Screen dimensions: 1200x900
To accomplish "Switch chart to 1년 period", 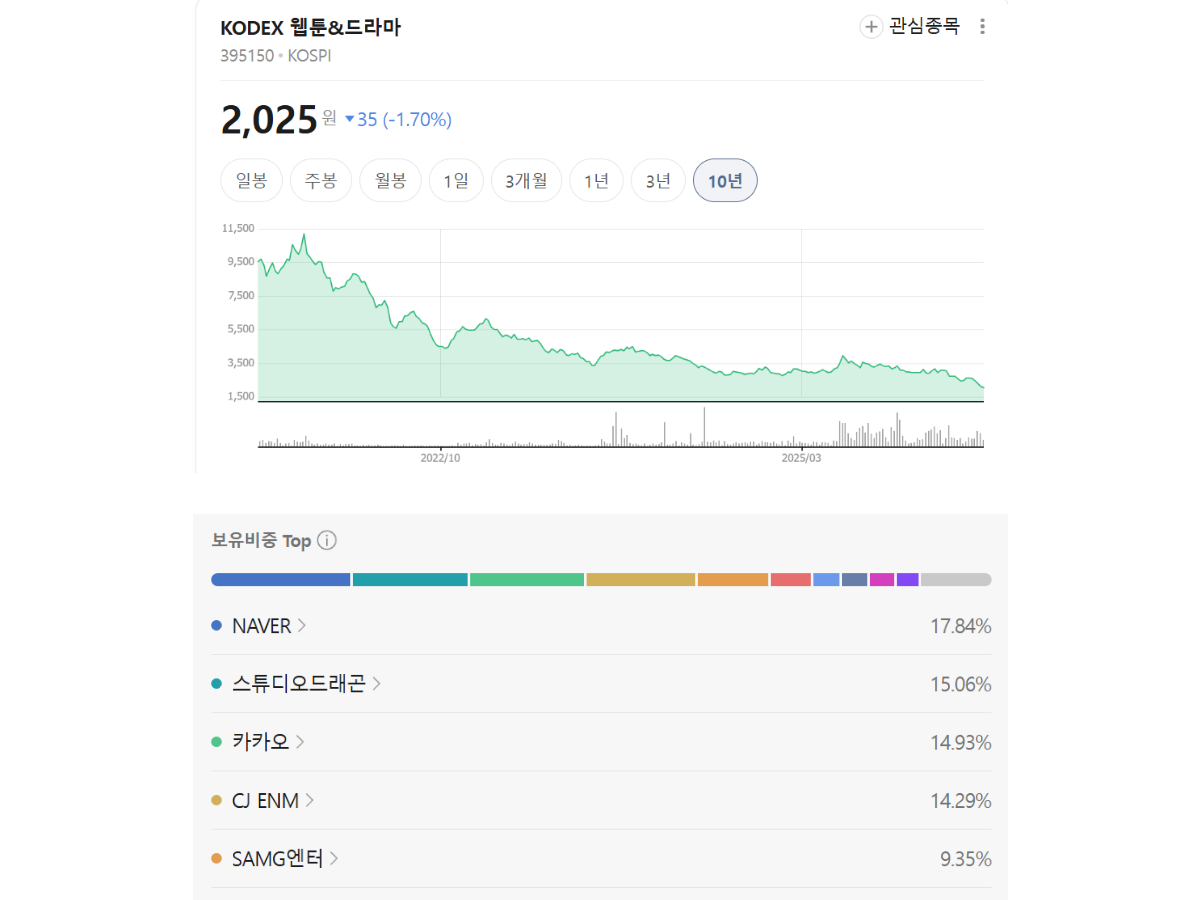I will [596, 181].
